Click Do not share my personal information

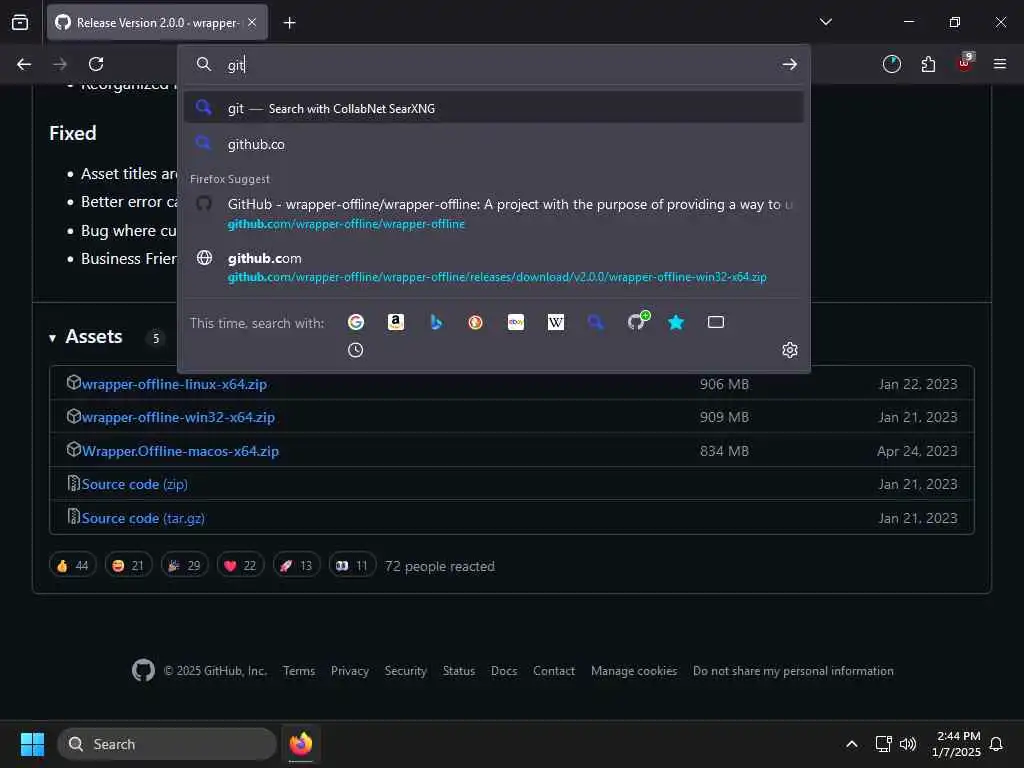click(x=793, y=671)
